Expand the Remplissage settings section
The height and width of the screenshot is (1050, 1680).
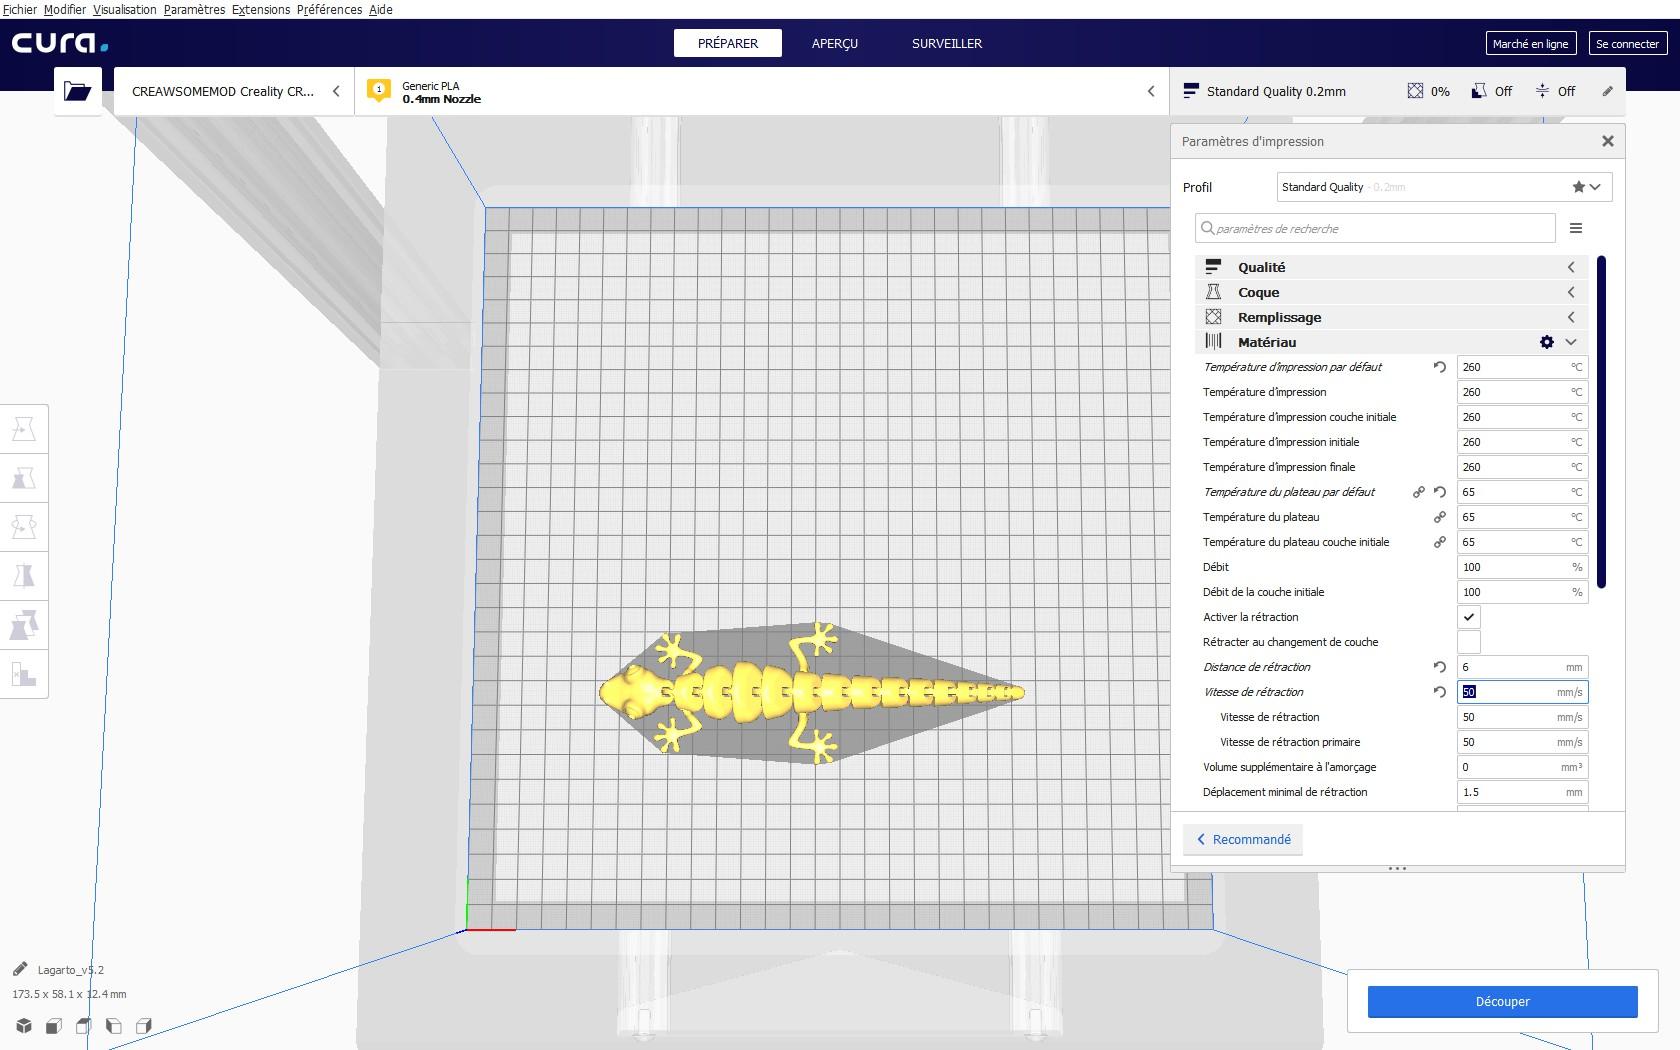[1390, 317]
